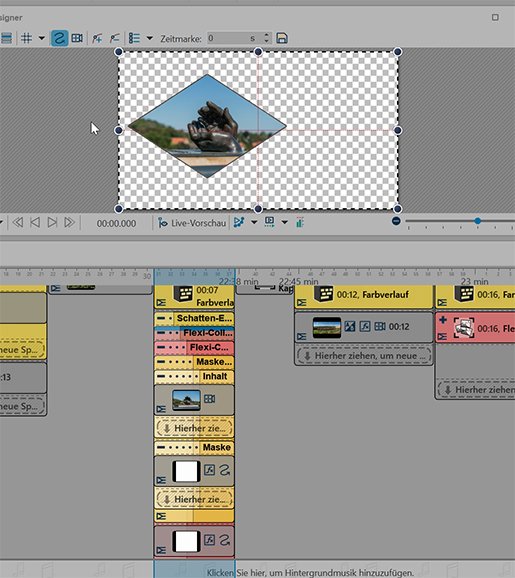Select the white mask thumbnail under Maske
This screenshot has width=515, height=578.
187,471
